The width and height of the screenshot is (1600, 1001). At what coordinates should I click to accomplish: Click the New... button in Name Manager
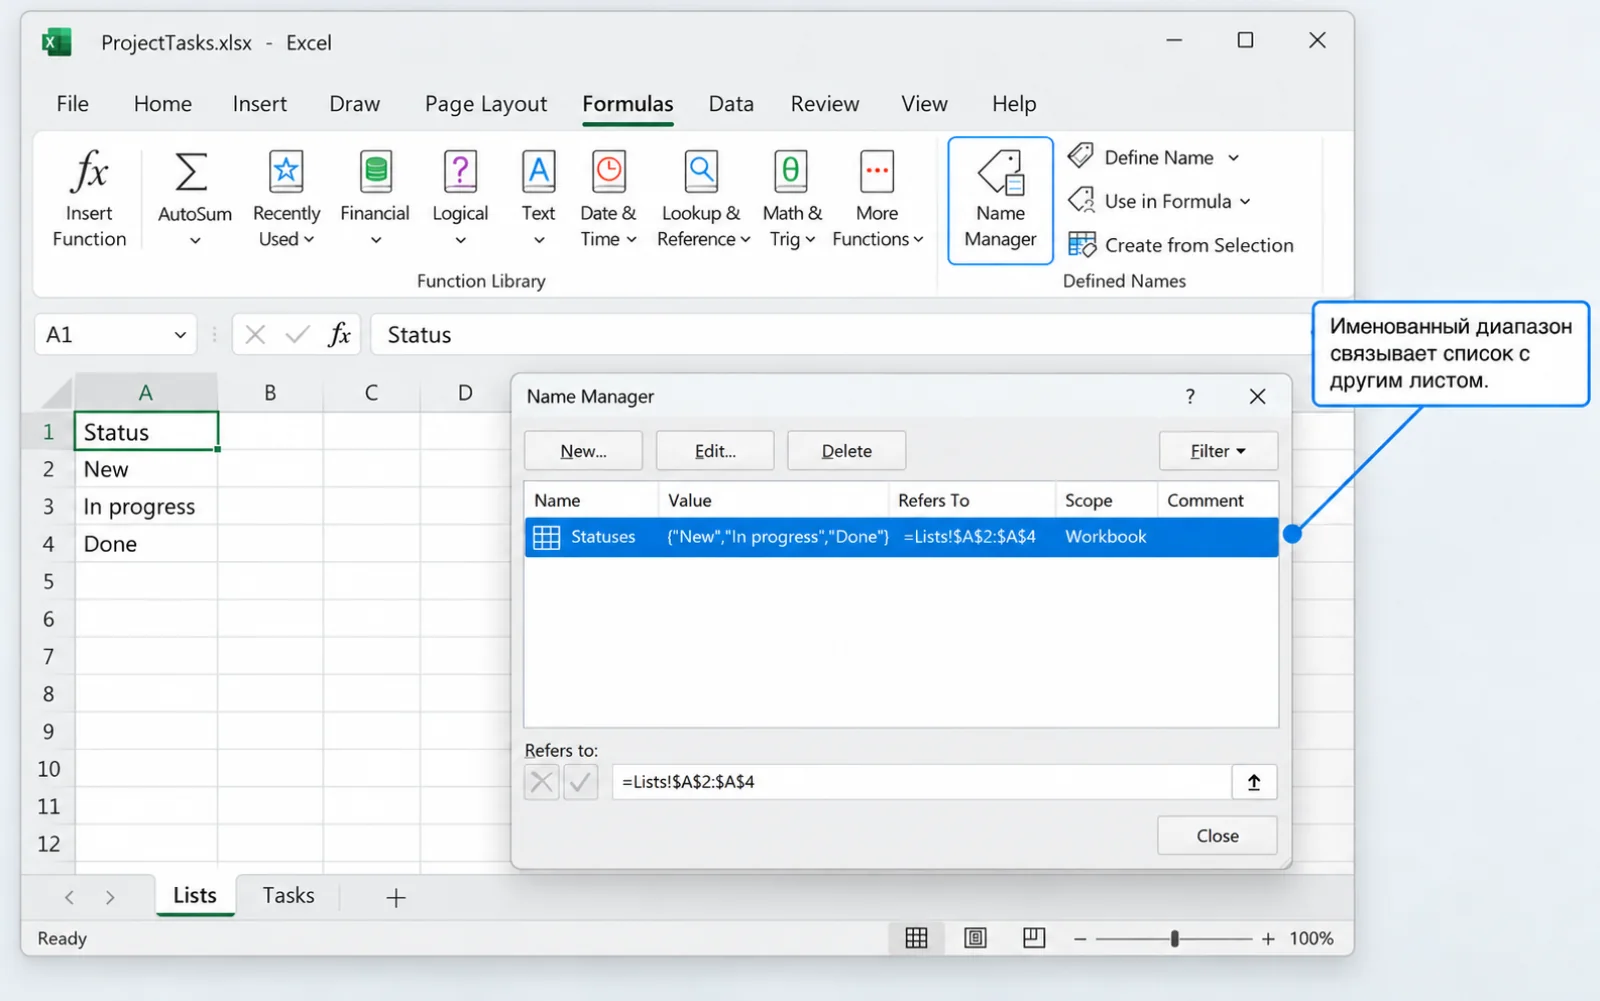coord(583,451)
